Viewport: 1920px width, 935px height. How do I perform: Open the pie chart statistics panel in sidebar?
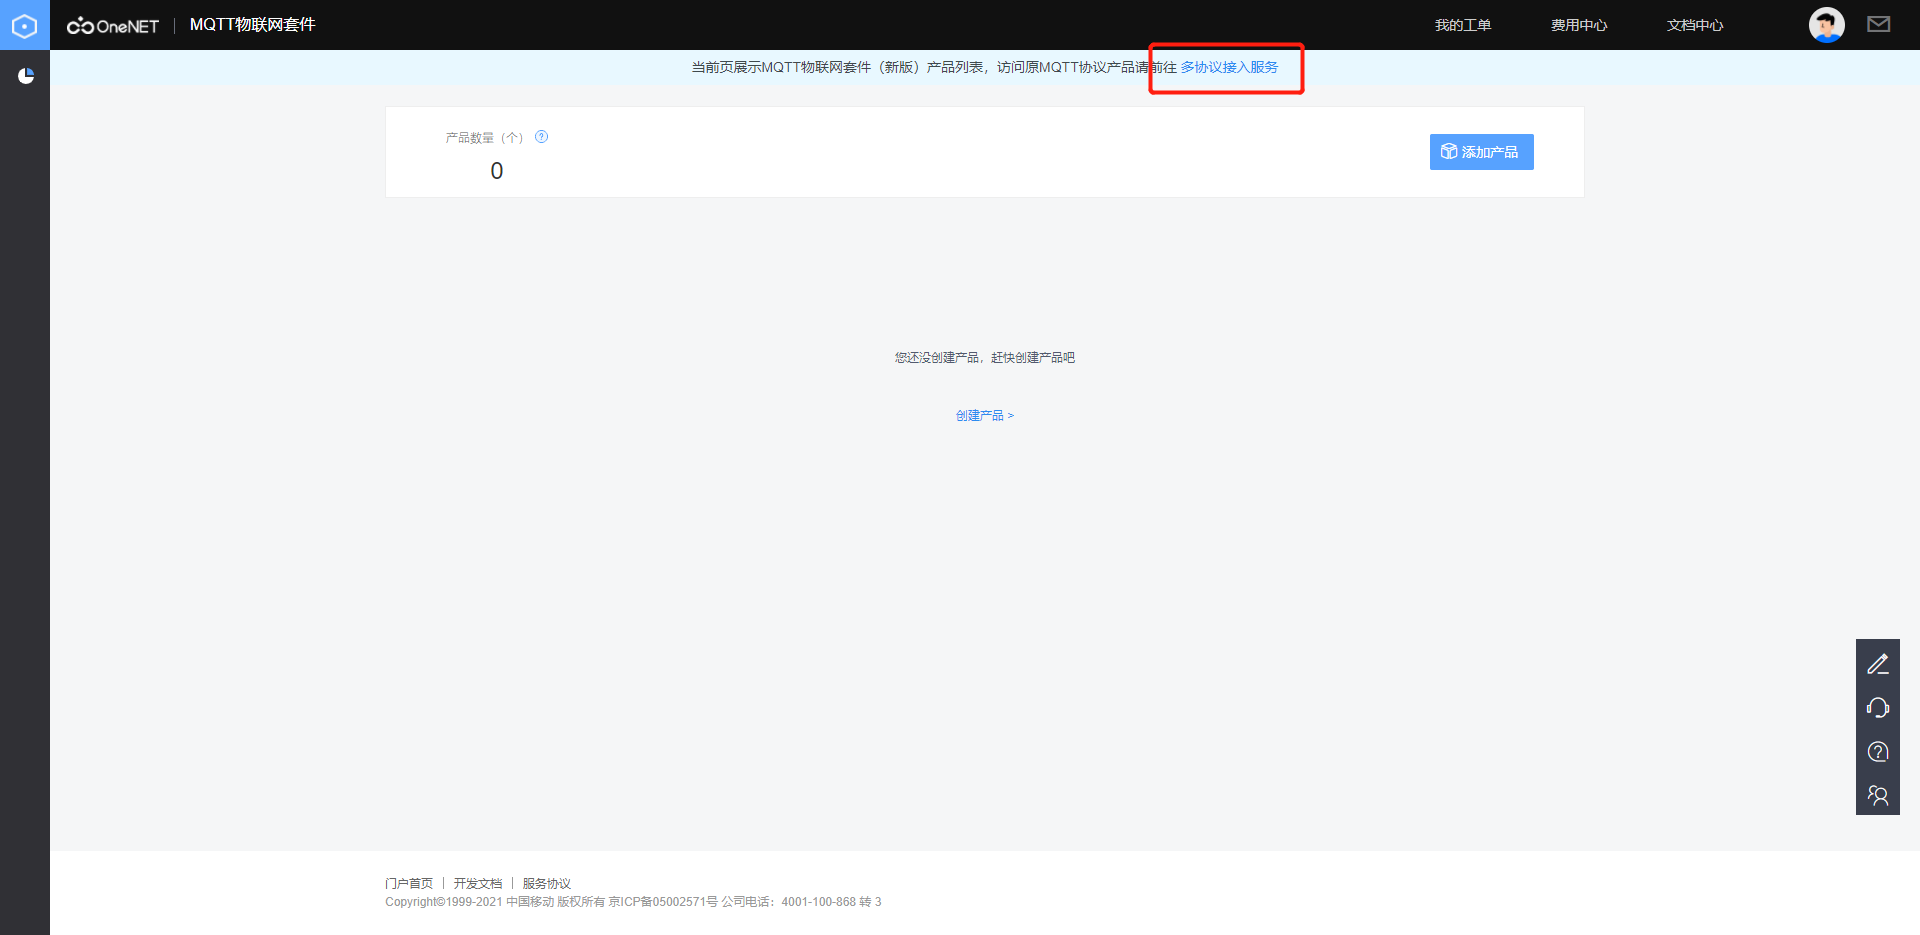tap(27, 75)
